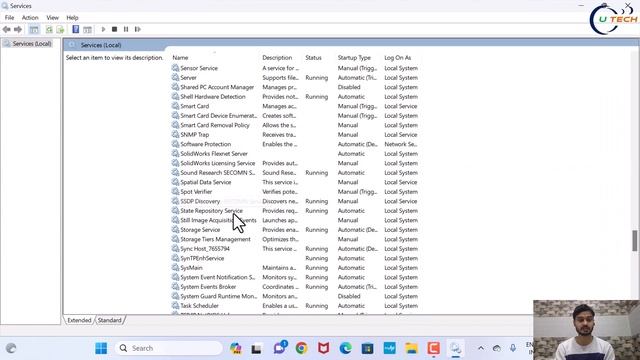
Task: Click the Pause Service icon
Action: tap(126, 29)
